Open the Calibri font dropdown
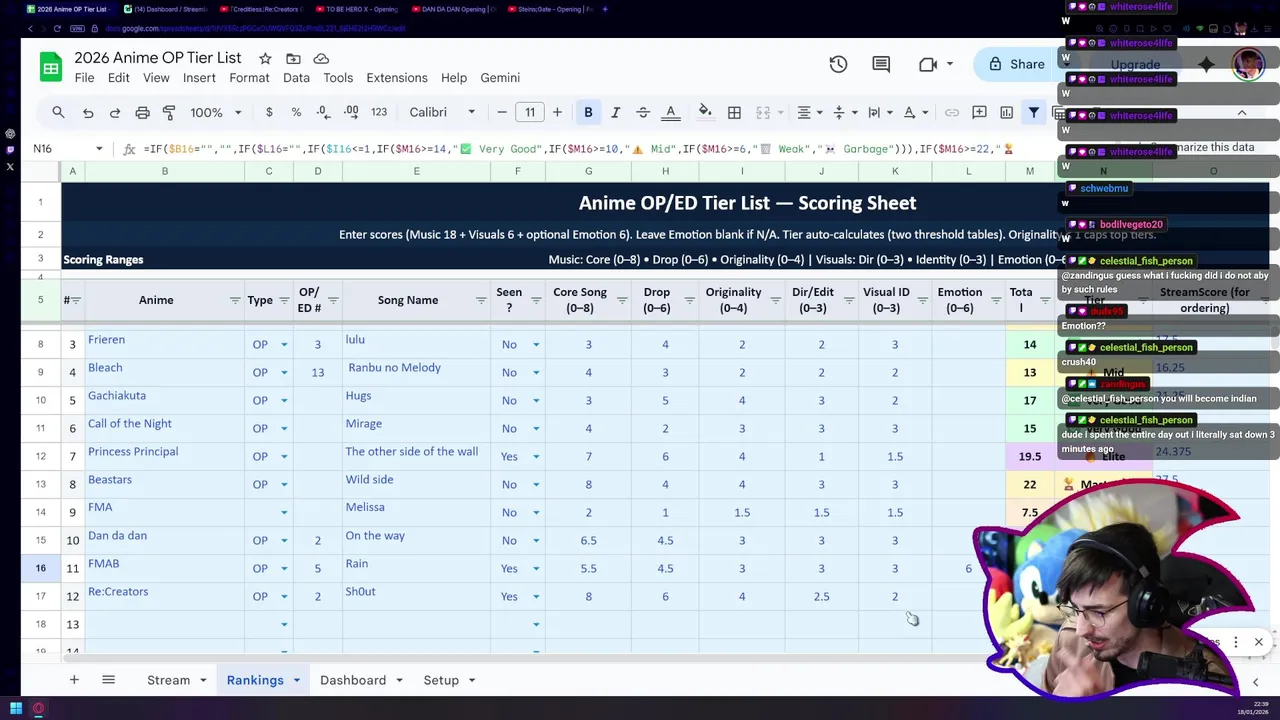The image size is (1280, 720). tap(441, 112)
